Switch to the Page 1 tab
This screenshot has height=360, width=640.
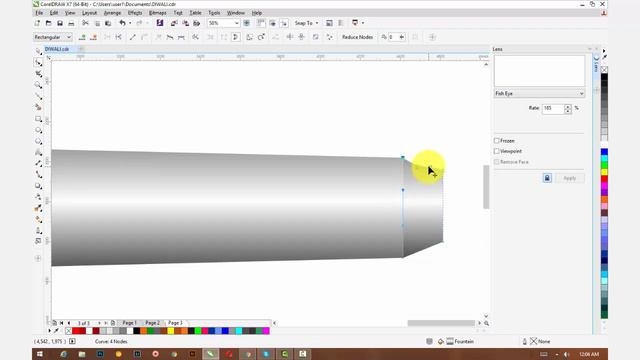[x=129, y=323]
